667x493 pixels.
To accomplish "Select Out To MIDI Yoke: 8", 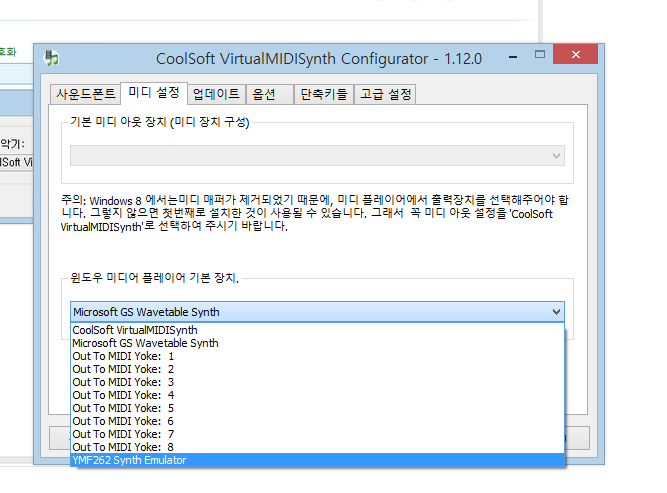I will click(317, 447).
